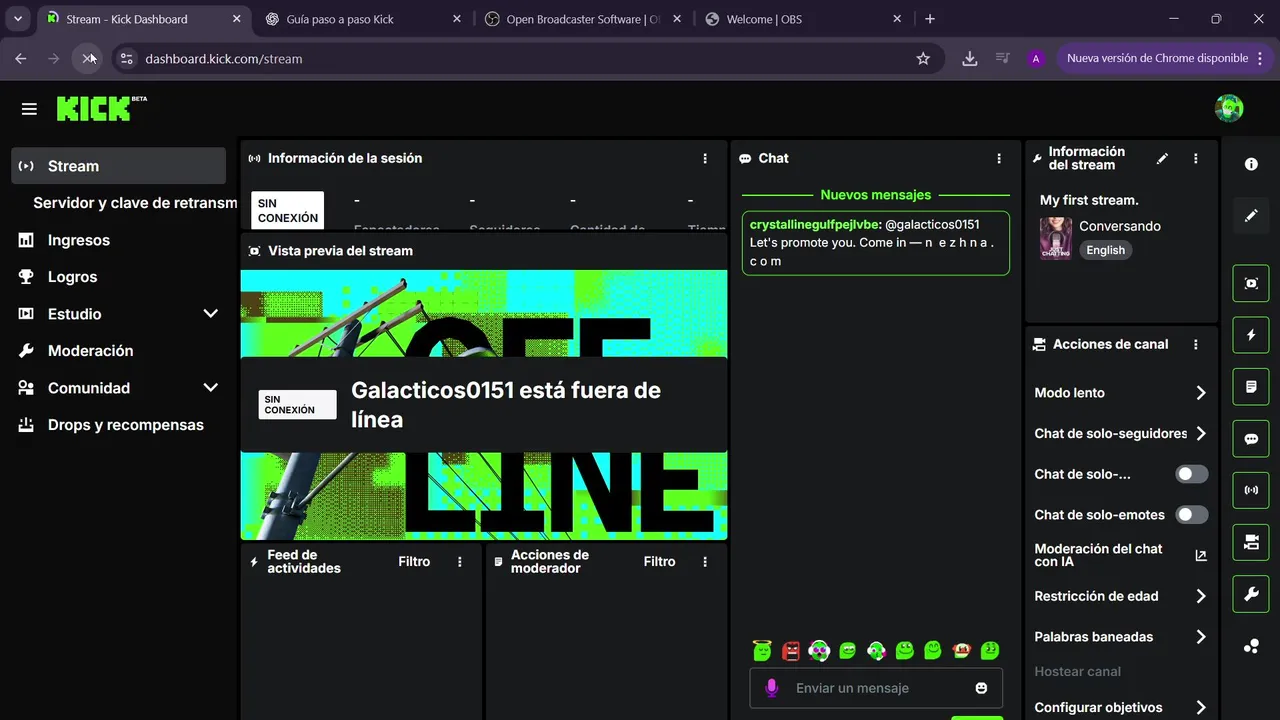The image size is (1280, 720).
Task: Open Modo lento settings arrow
Action: pos(1201,393)
